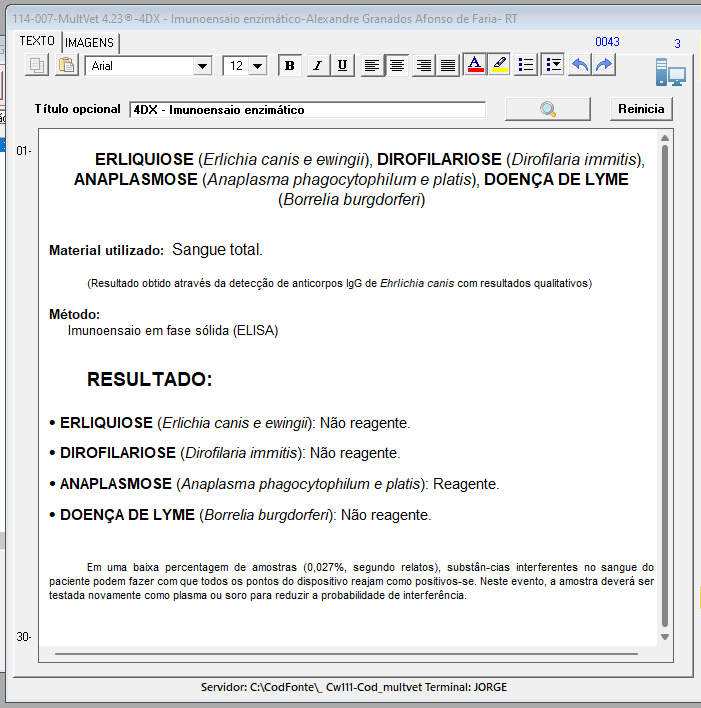Screen dimensions: 701x708
Task: Expand the list style dropdown button
Action: click(x=553, y=65)
